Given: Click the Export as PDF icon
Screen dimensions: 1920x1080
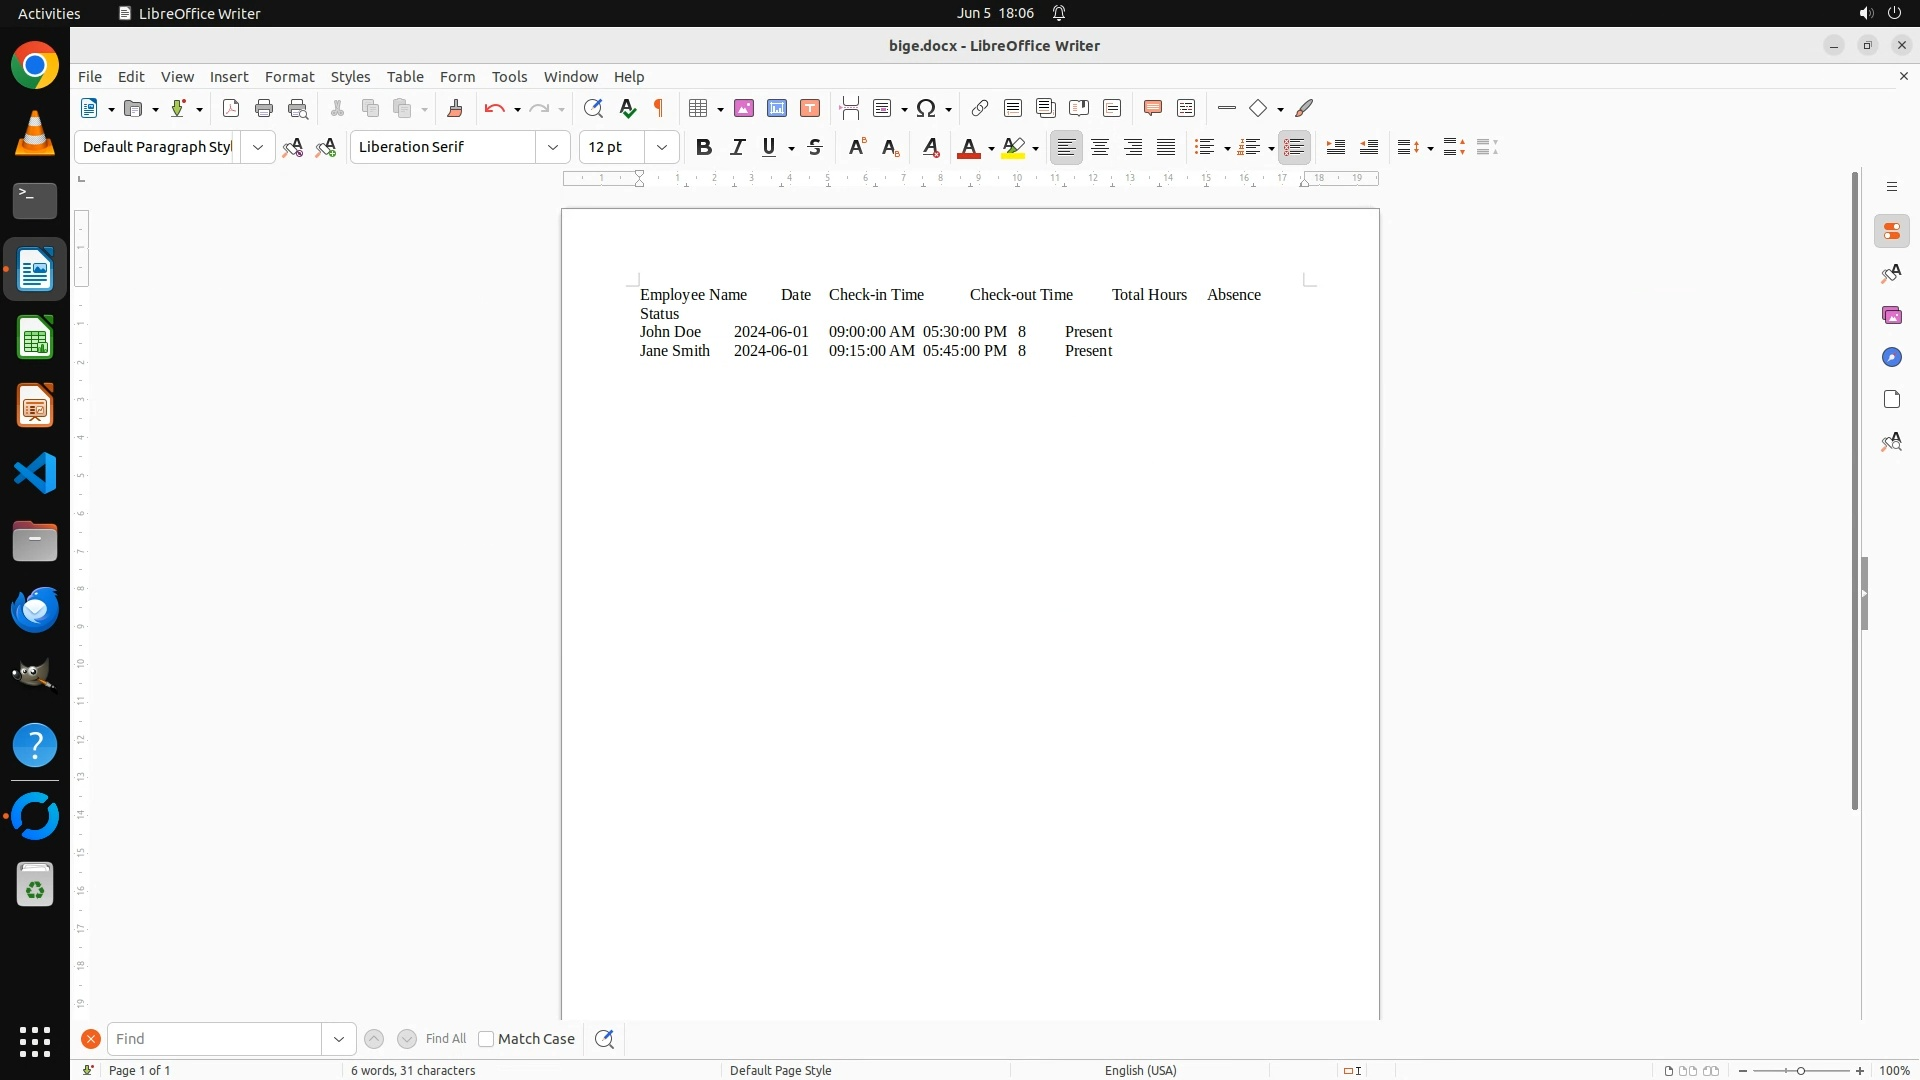Looking at the screenshot, I should click(x=231, y=108).
